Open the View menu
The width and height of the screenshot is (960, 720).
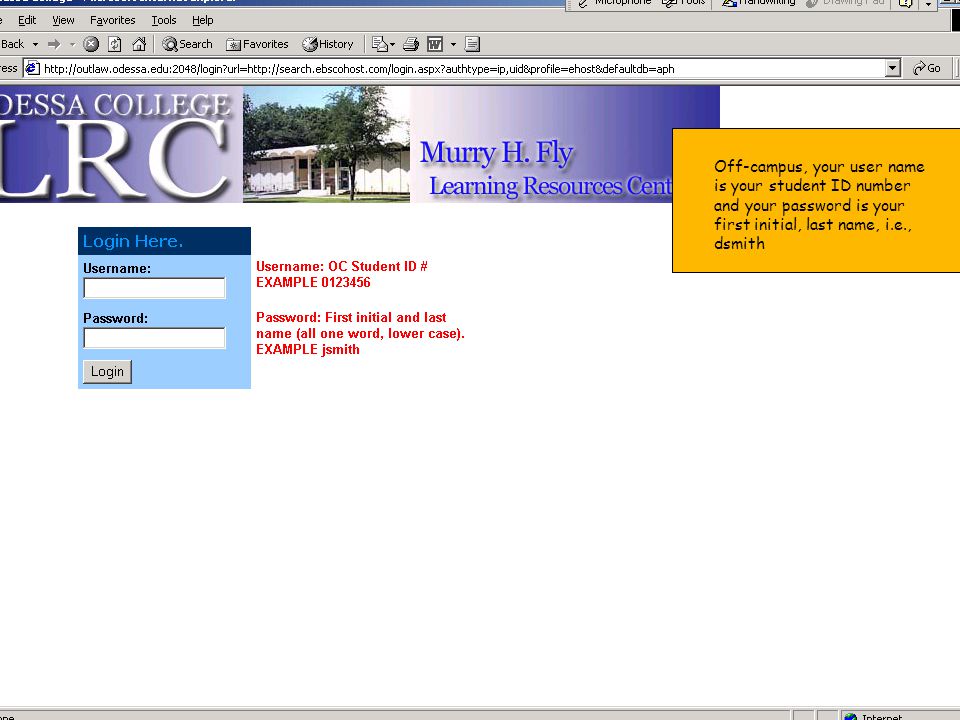pos(63,20)
